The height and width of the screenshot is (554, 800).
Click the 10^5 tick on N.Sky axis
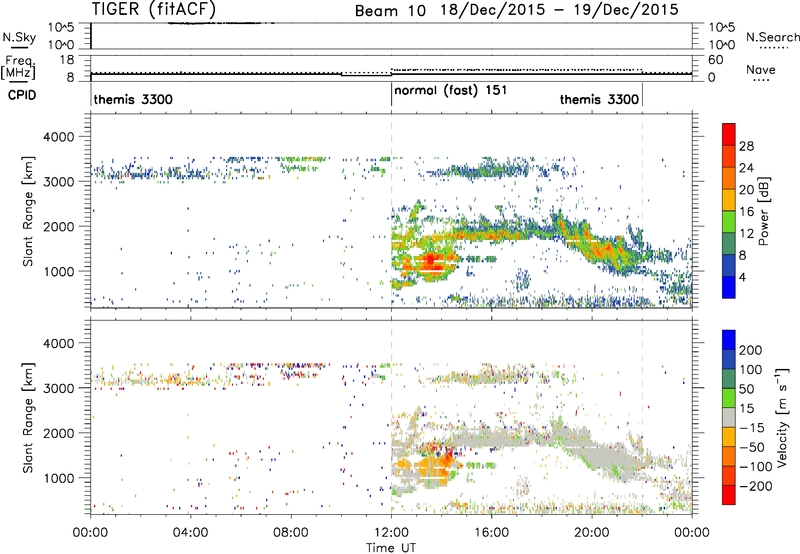pos(60,28)
